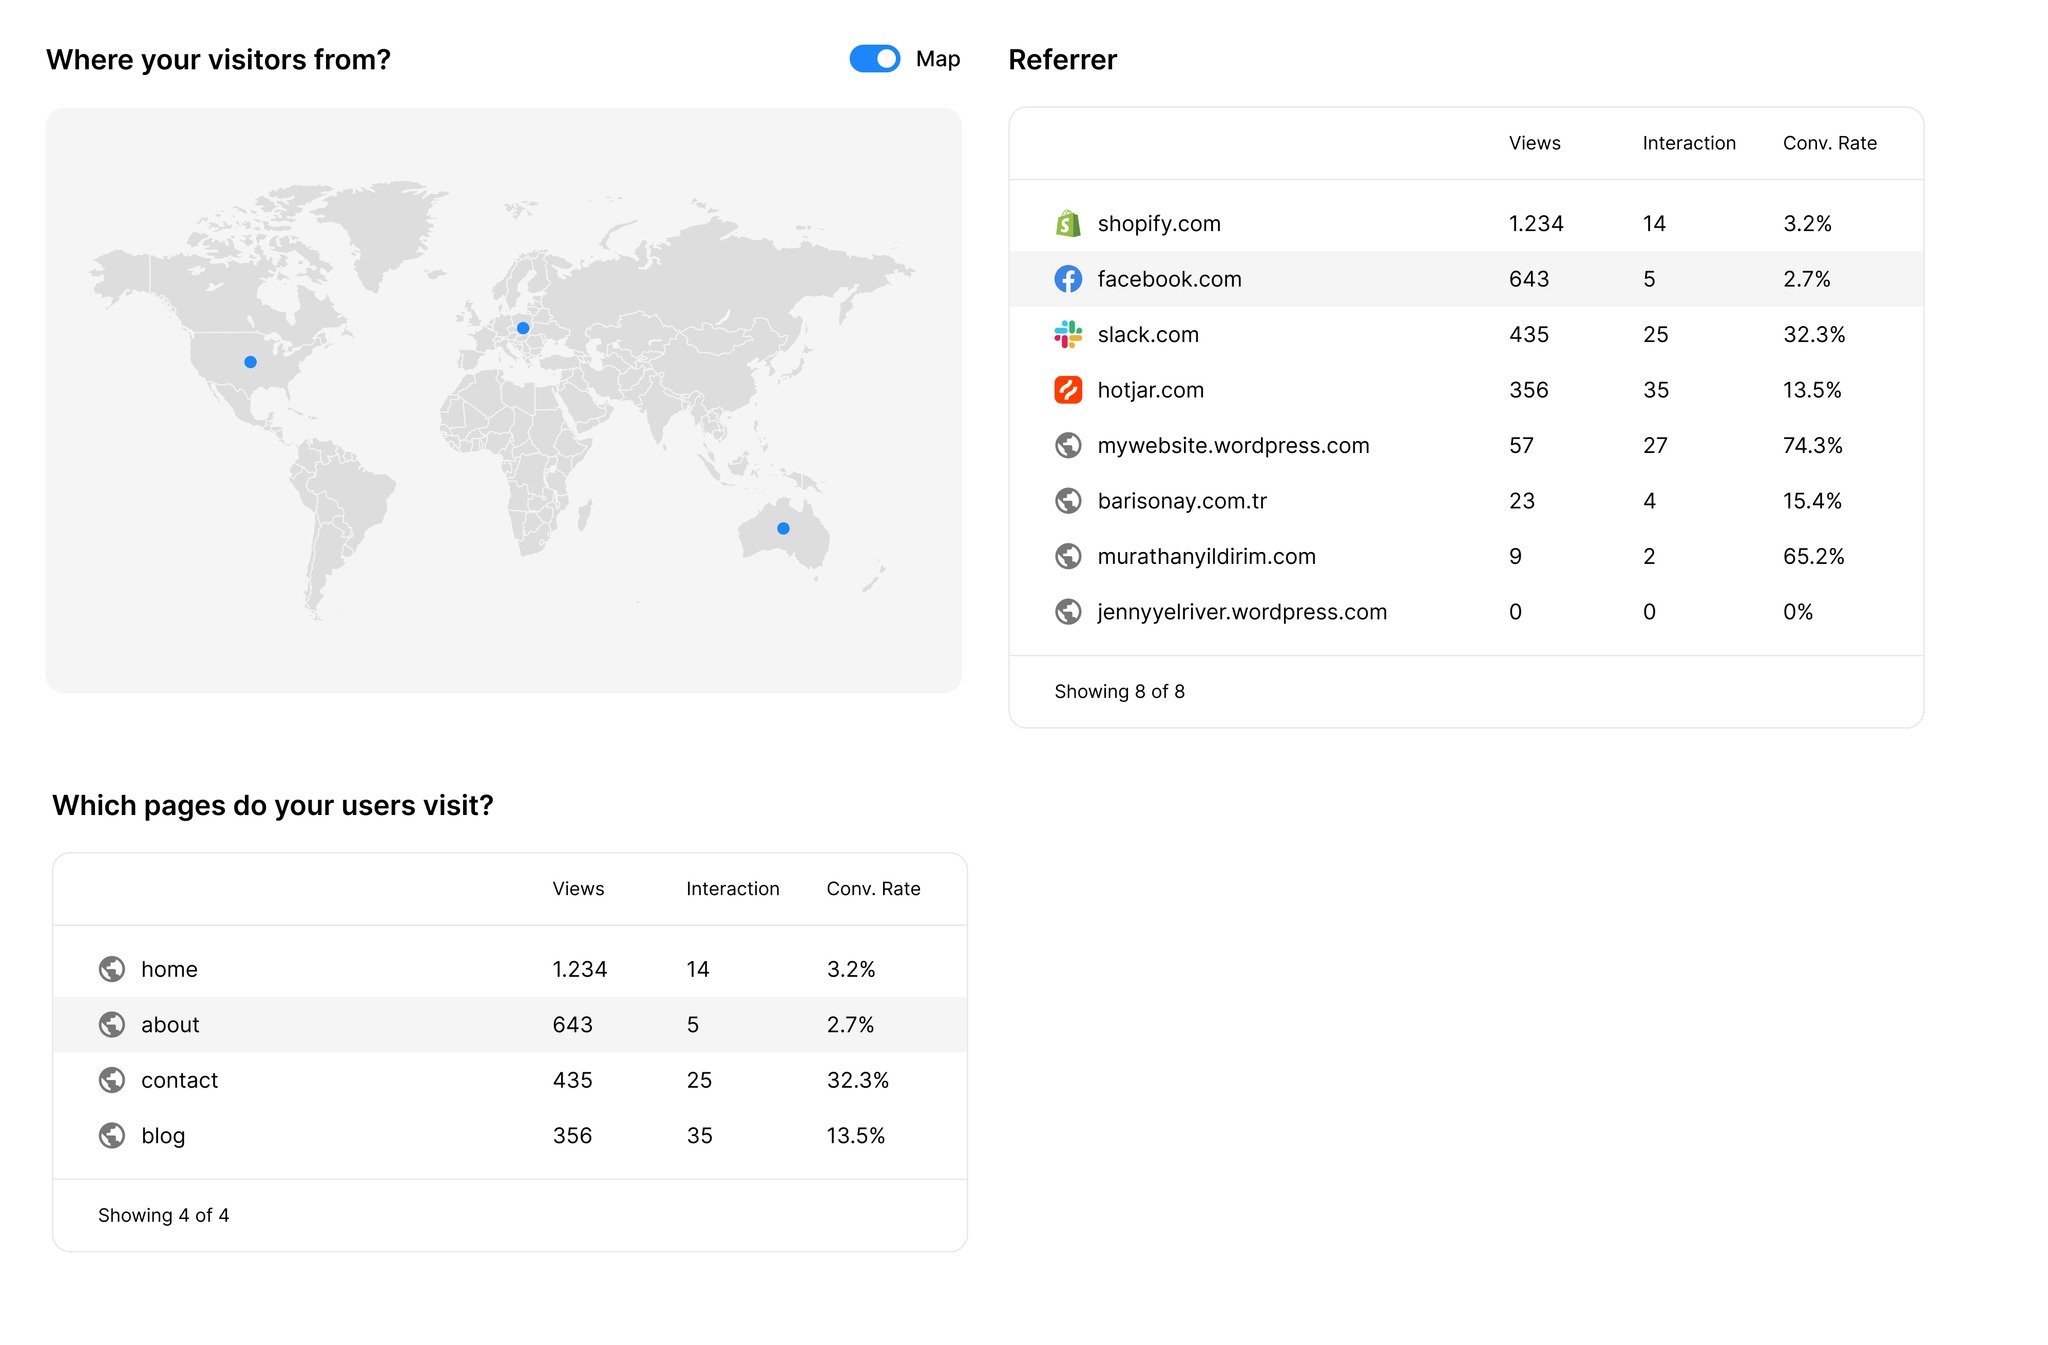The image size is (2048, 1345).
Task: Select the Which pages do your users visit heading
Action: (272, 805)
